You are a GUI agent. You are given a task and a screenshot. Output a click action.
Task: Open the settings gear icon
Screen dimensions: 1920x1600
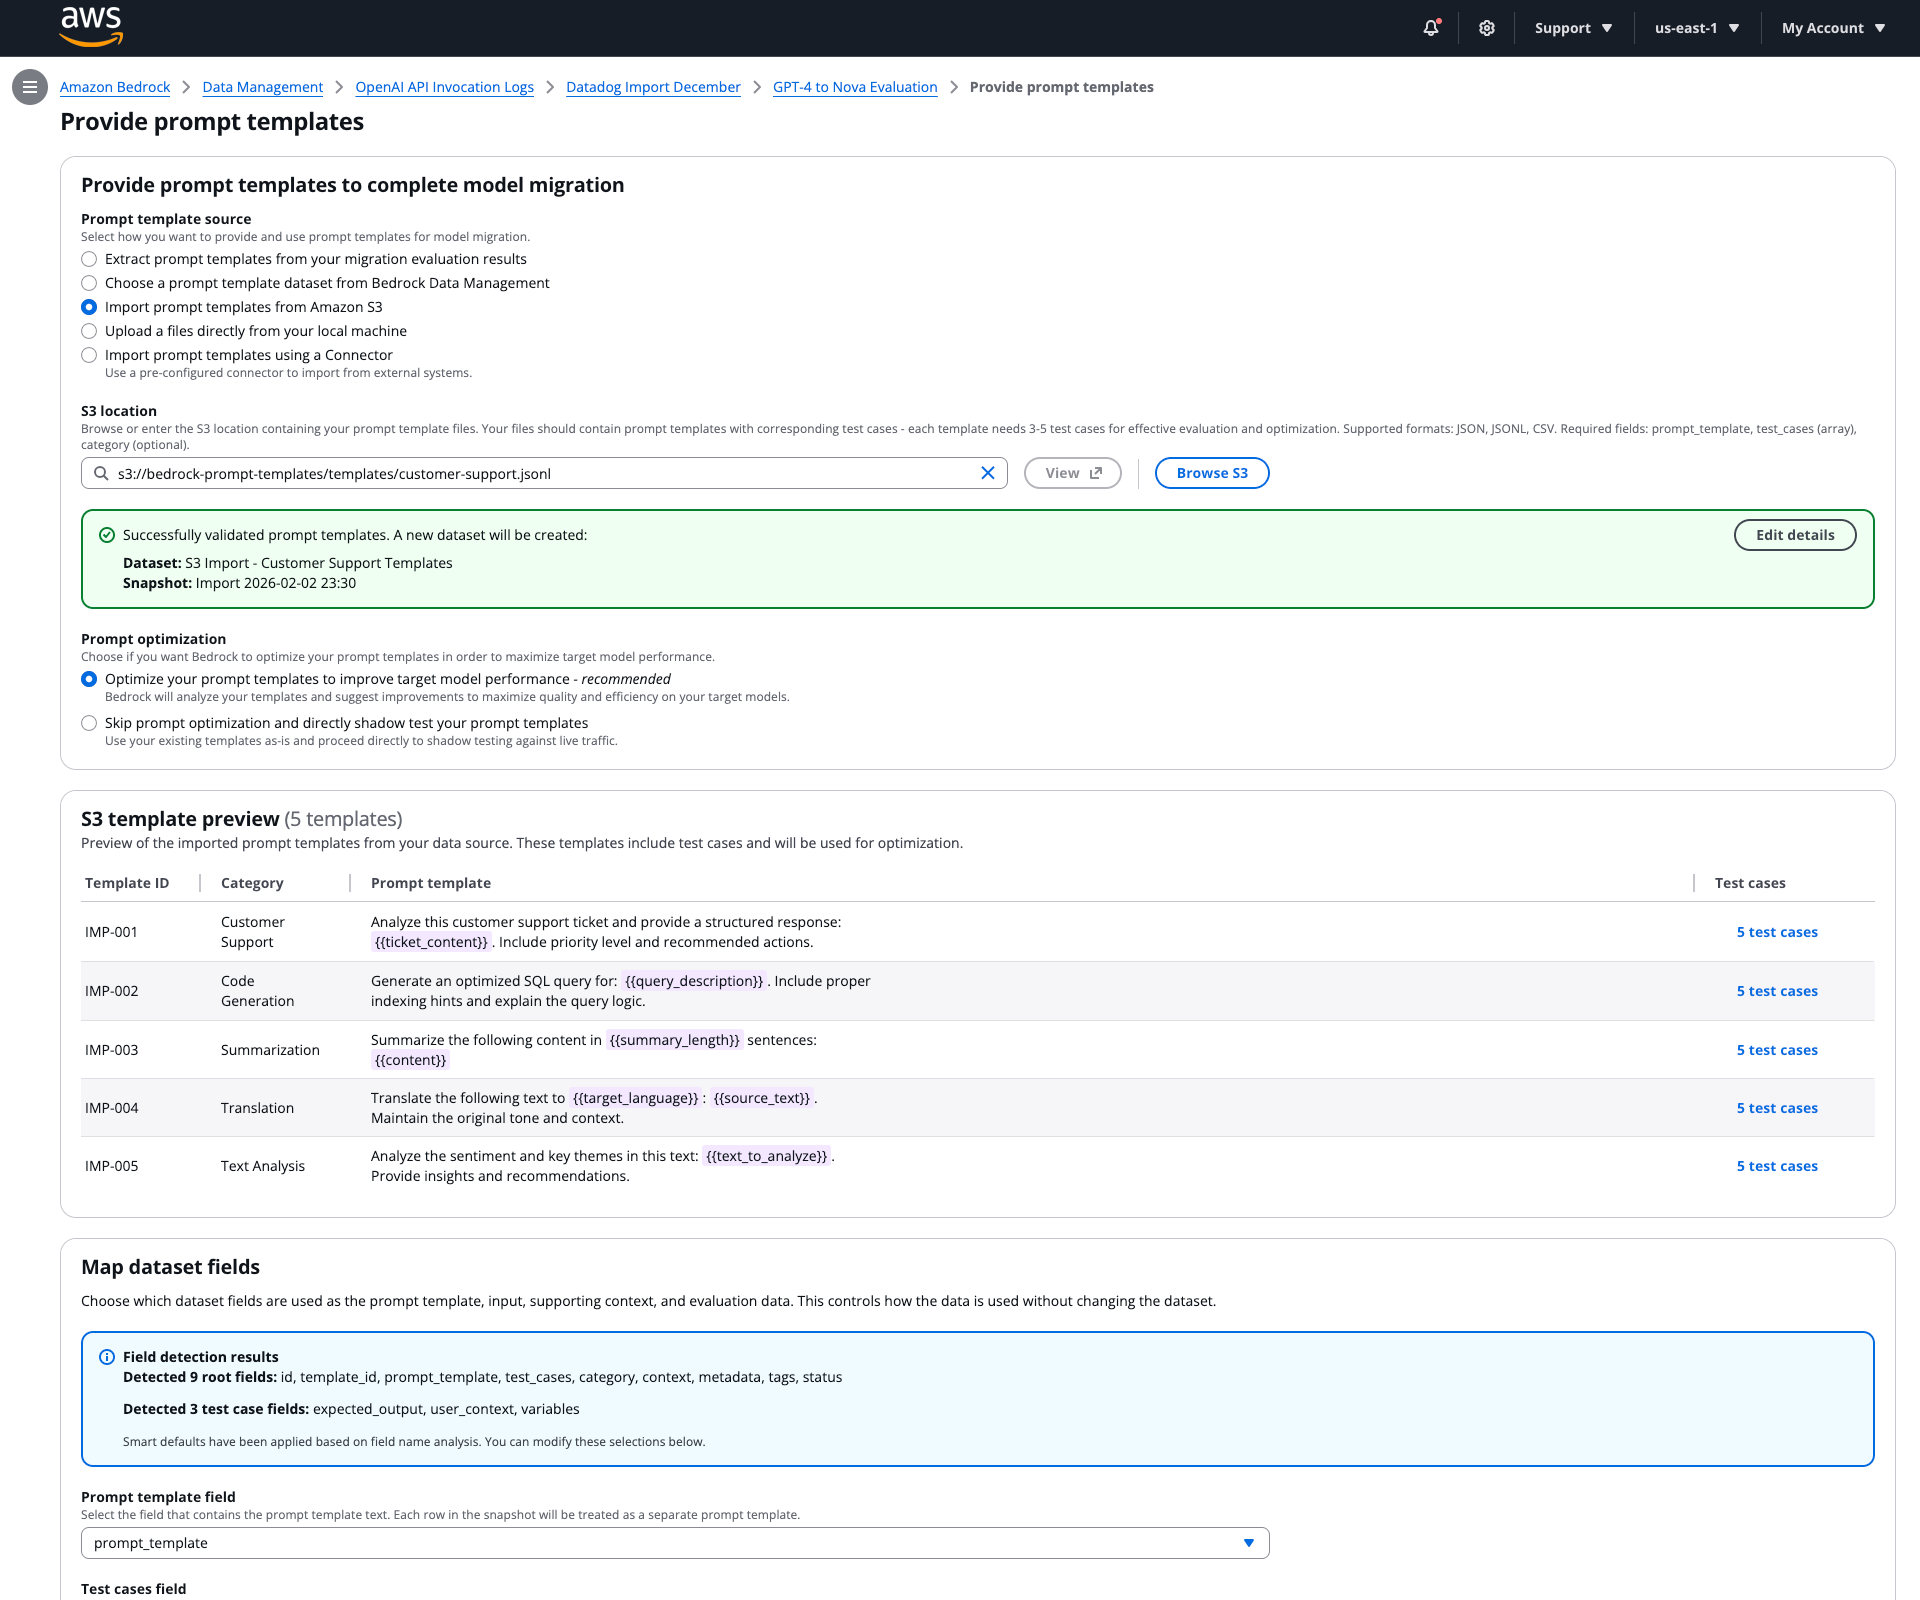click(x=1487, y=28)
